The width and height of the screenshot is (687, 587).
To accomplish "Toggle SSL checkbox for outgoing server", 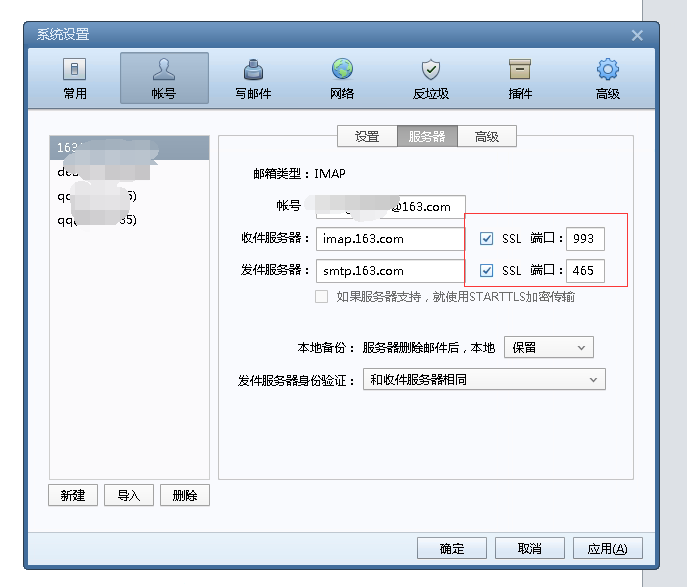I will (487, 270).
